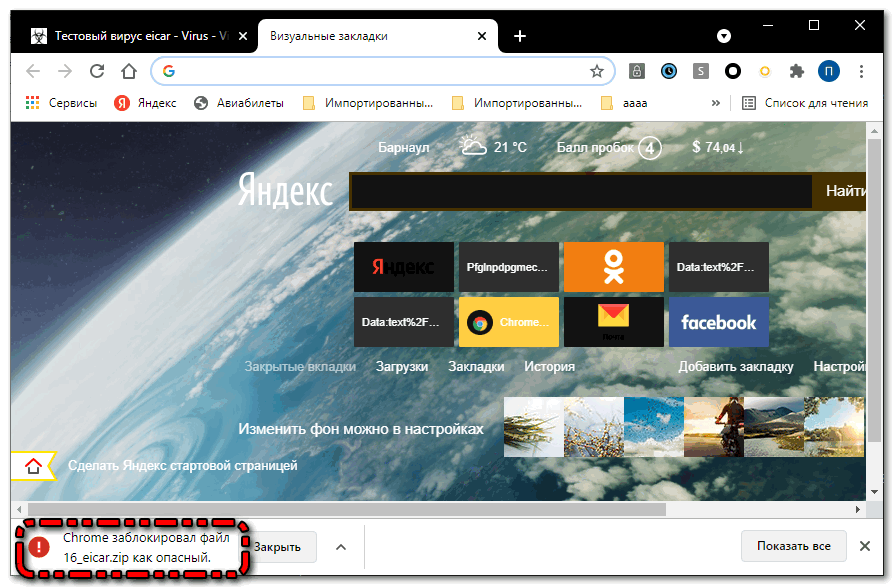Click the Яндекс logo on page
This screenshot has height=587, width=895.
[285, 190]
